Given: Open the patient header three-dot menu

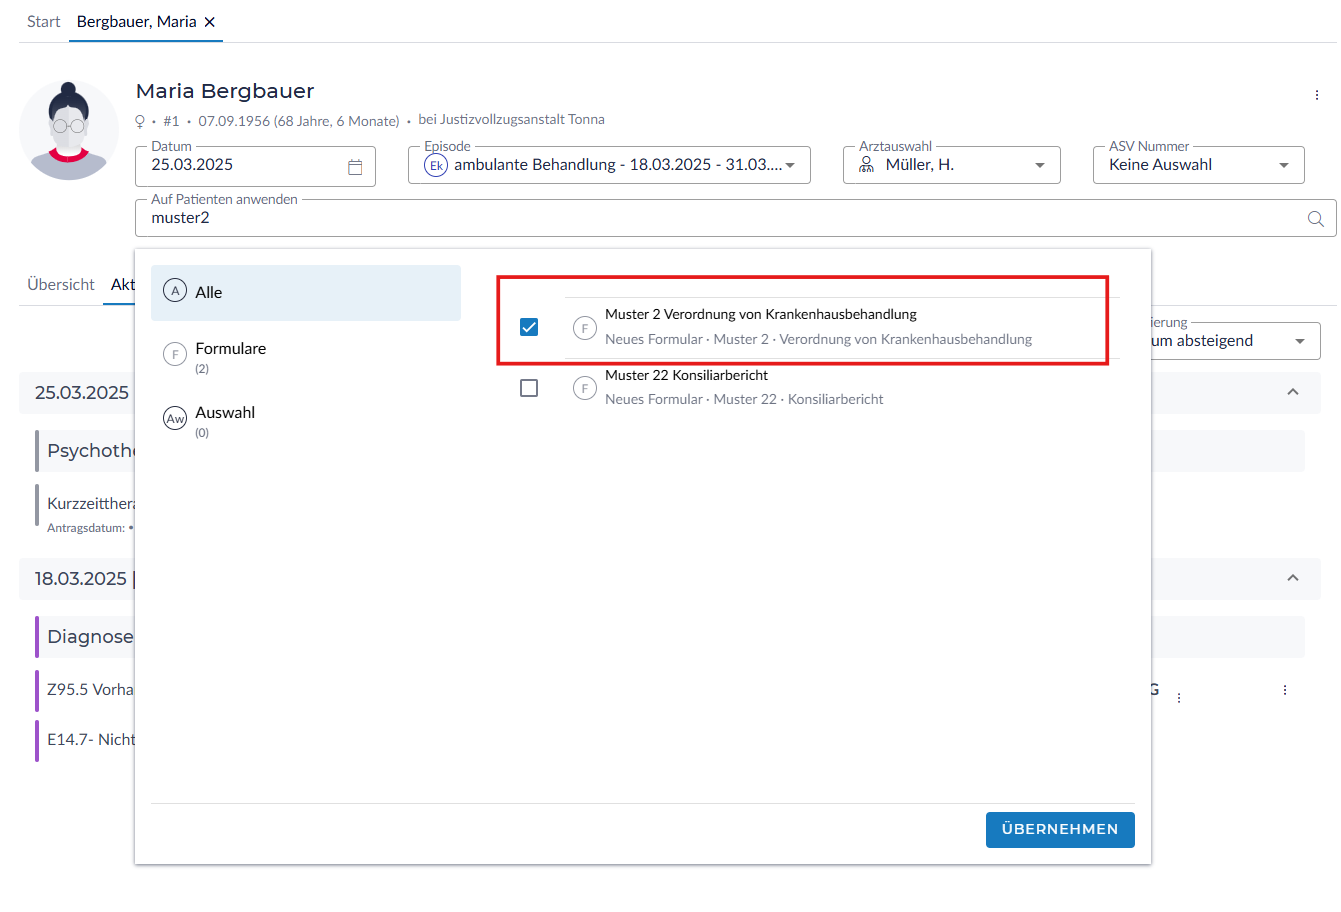Looking at the screenshot, I should [x=1316, y=95].
